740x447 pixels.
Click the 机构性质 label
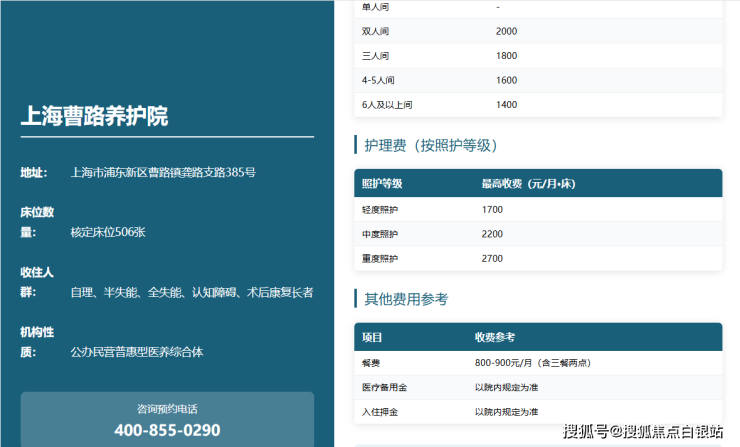37,342
